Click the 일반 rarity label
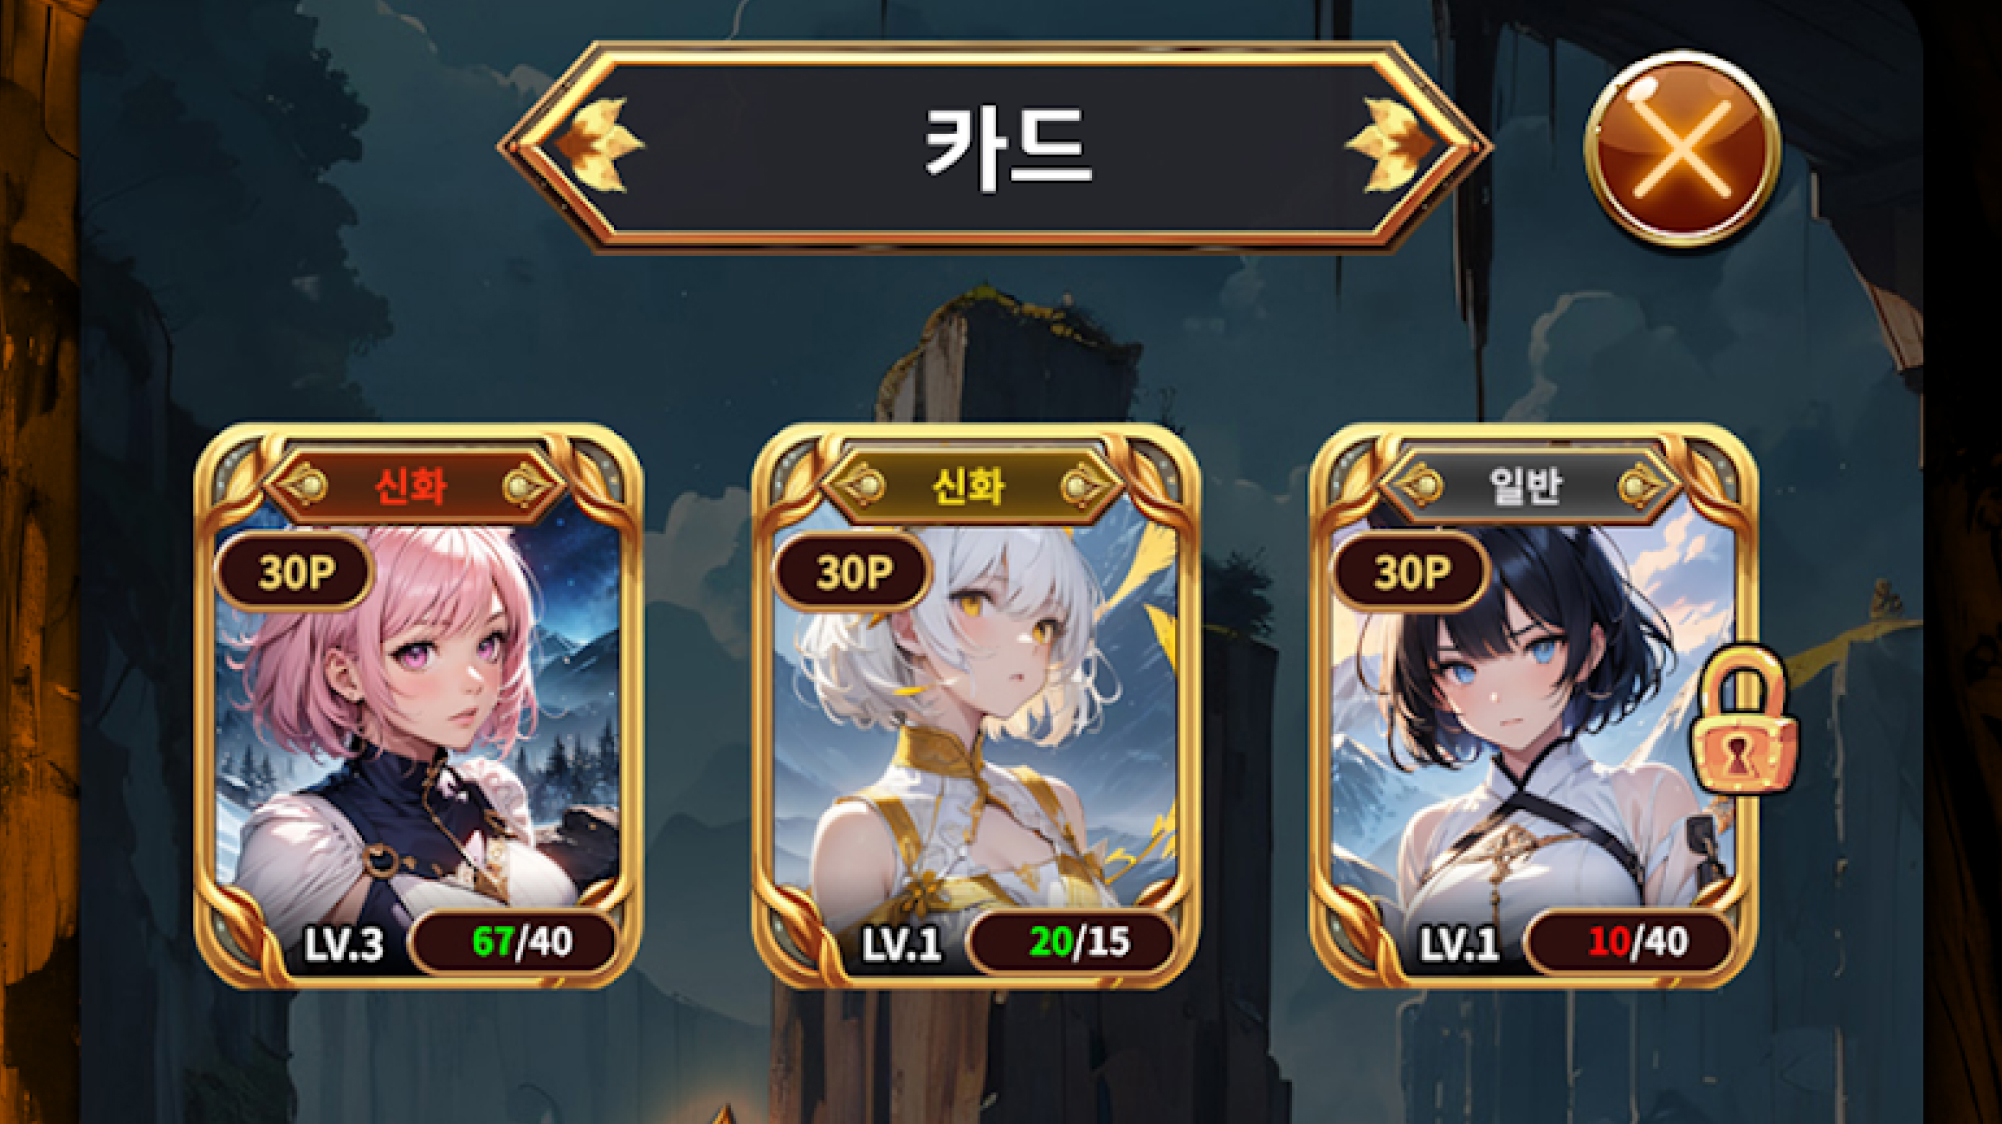Viewport: 2002px width, 1124px height. [1525, 487]
